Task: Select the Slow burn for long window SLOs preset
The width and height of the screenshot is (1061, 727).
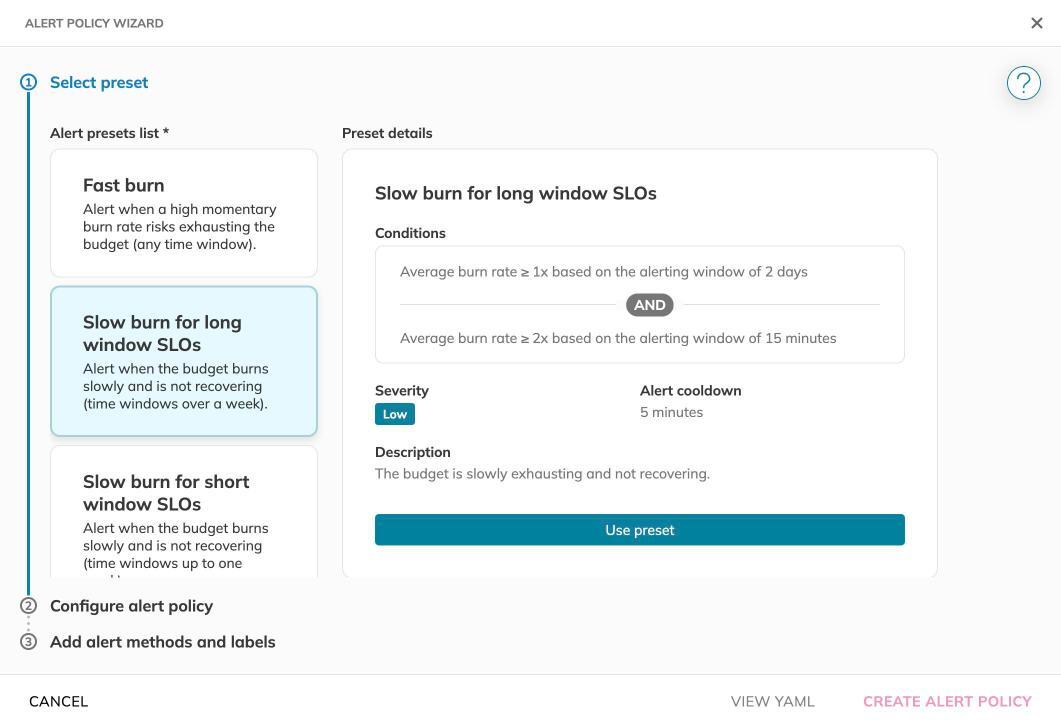Action: 184,360
